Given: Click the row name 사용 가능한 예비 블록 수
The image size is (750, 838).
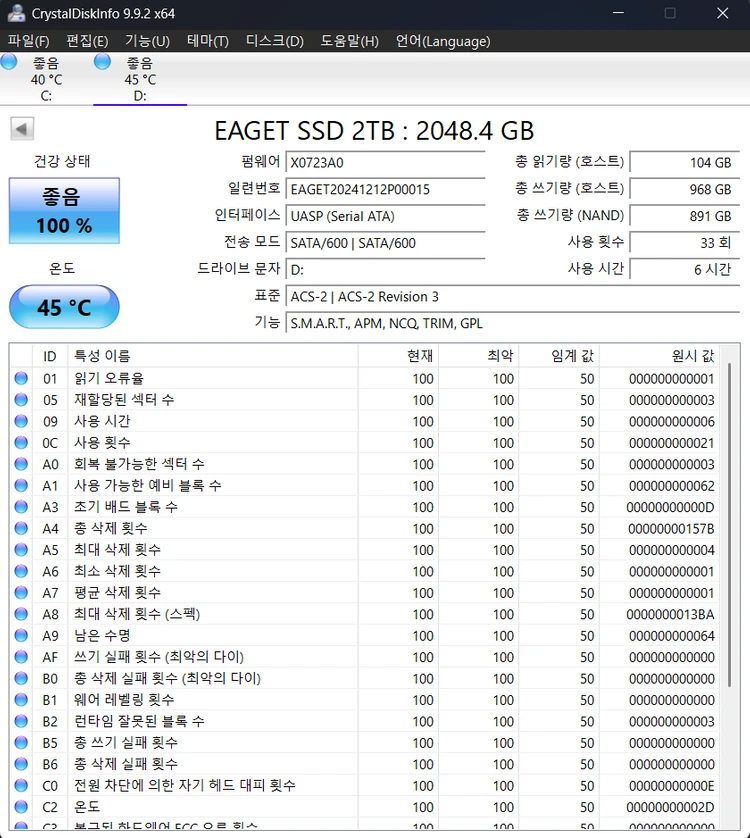Looking at the screenshot, I should (148, 485).
